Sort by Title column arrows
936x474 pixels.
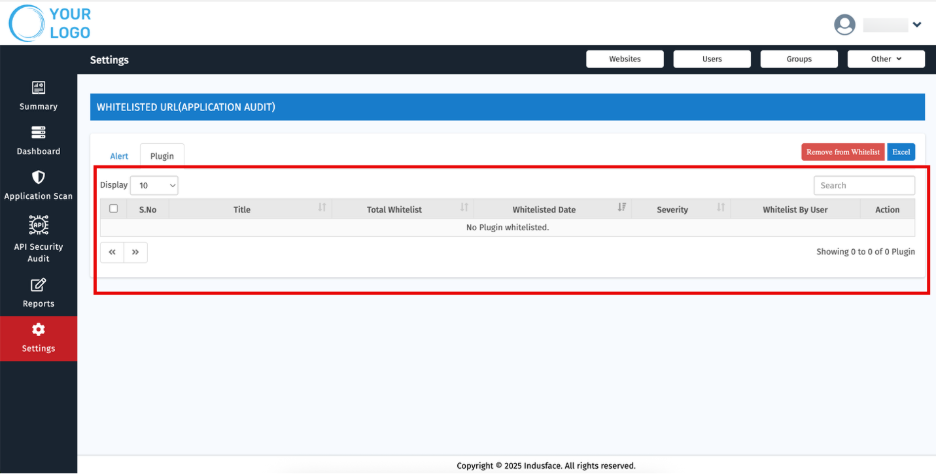(322, 208)
